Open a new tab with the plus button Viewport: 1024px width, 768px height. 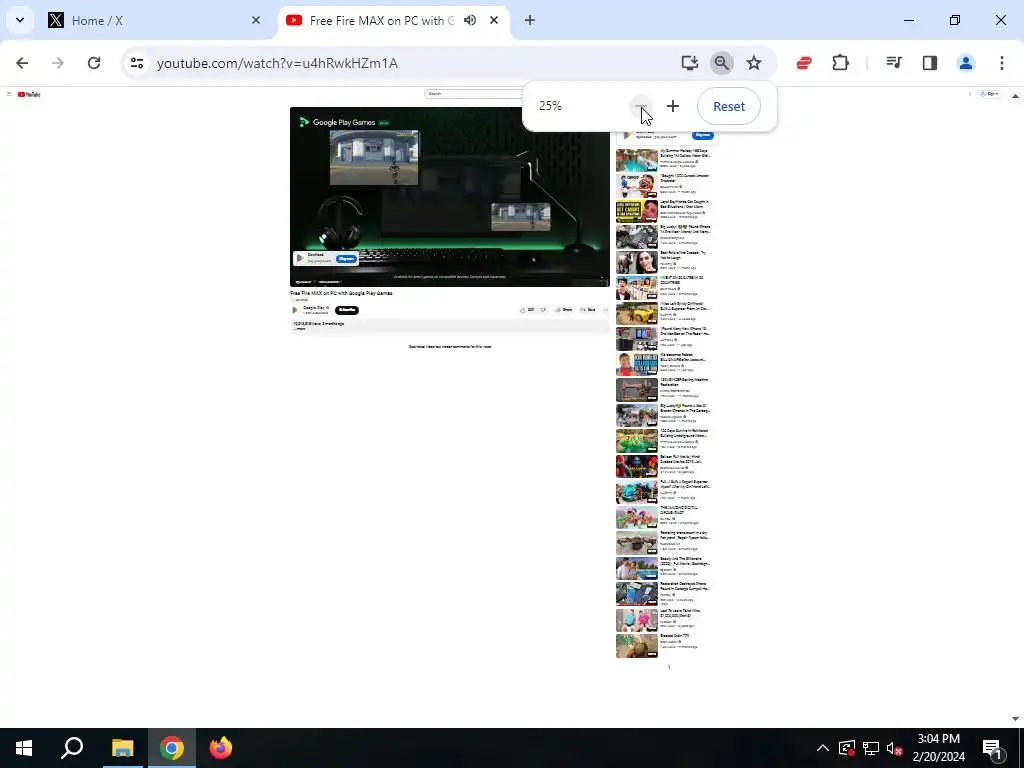[x=530, y=20]
